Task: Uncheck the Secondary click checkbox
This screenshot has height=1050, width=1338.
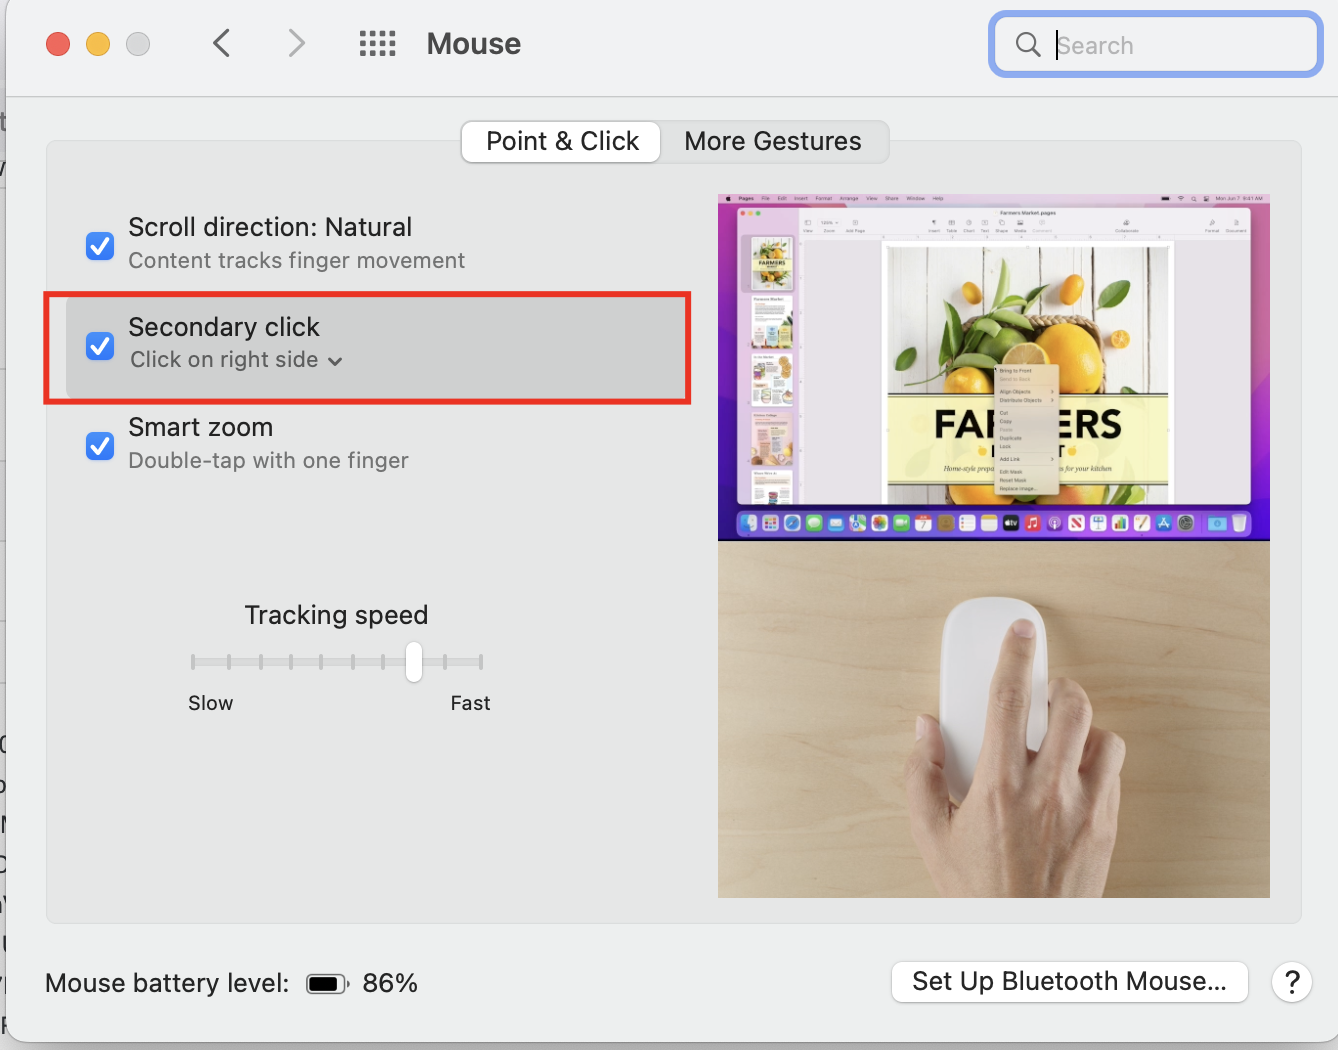Action: (100, 345)
